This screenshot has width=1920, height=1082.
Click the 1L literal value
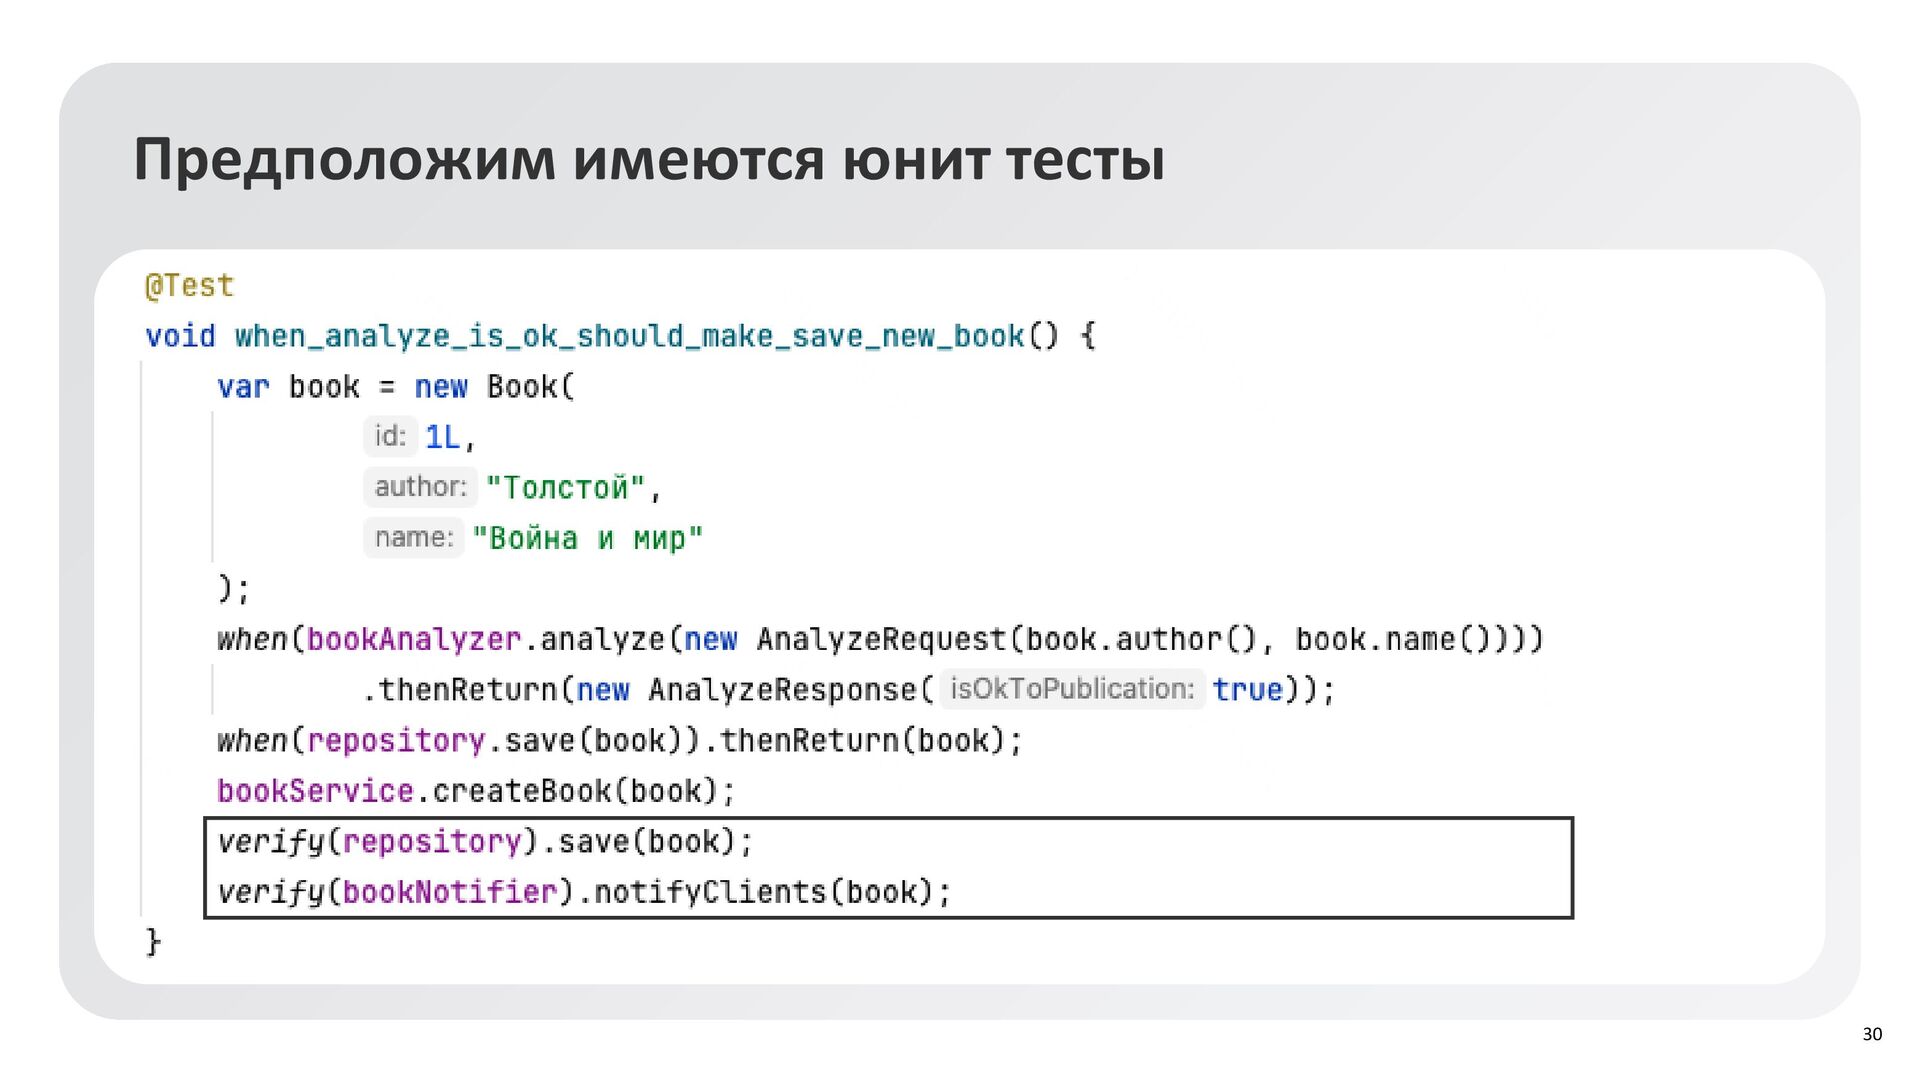[442, 437]
